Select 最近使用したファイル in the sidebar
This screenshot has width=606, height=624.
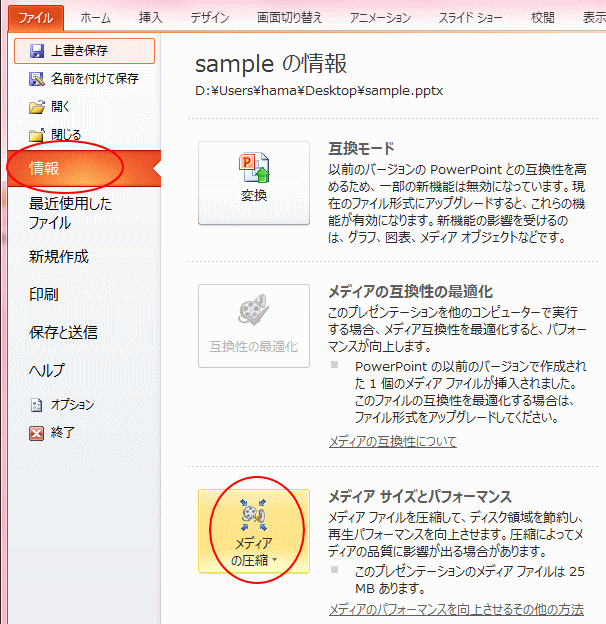coord(70,213)
